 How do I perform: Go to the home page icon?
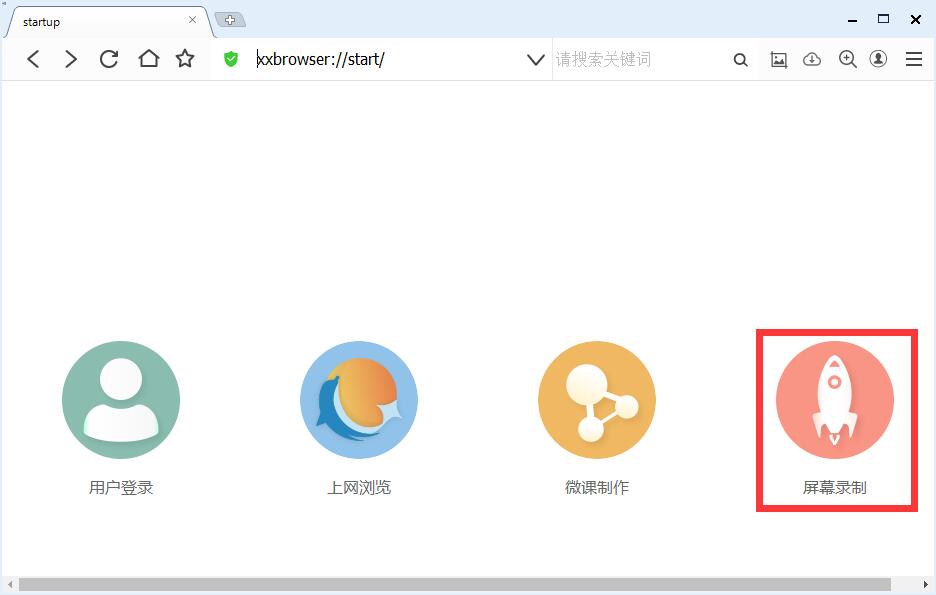[148, 60]
